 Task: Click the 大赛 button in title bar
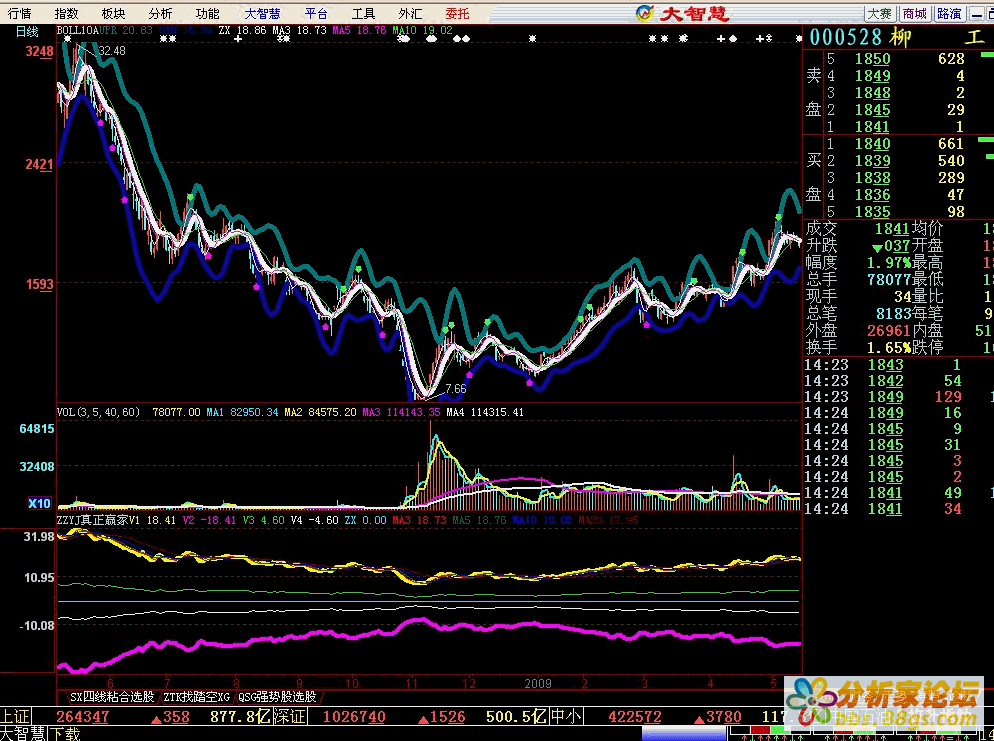tap(879, 13)
